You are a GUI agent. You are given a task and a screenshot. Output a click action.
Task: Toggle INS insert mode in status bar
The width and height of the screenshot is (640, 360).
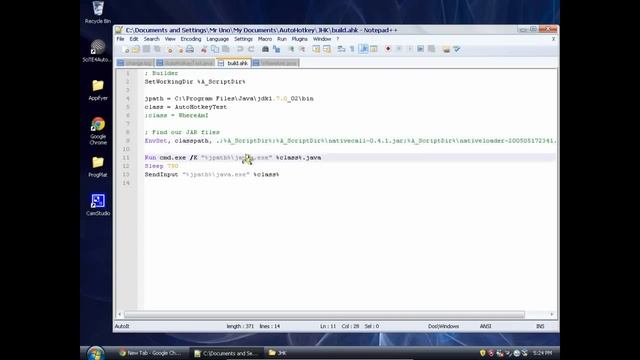tap(540, 327)
